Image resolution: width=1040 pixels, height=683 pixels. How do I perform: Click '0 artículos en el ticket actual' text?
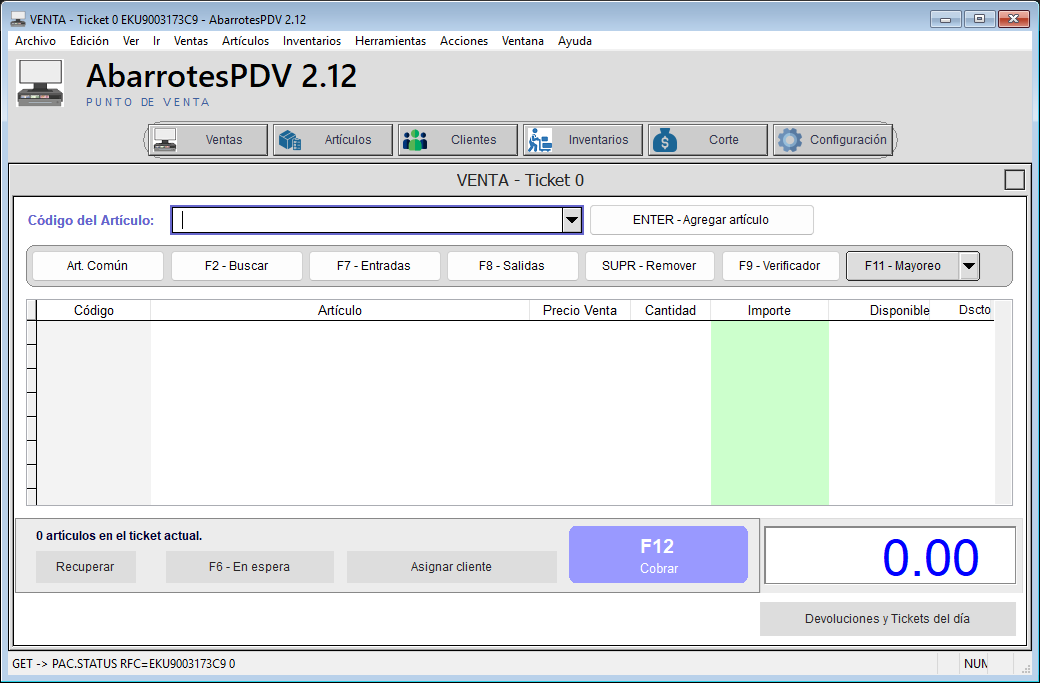click(x=119, y=536)
